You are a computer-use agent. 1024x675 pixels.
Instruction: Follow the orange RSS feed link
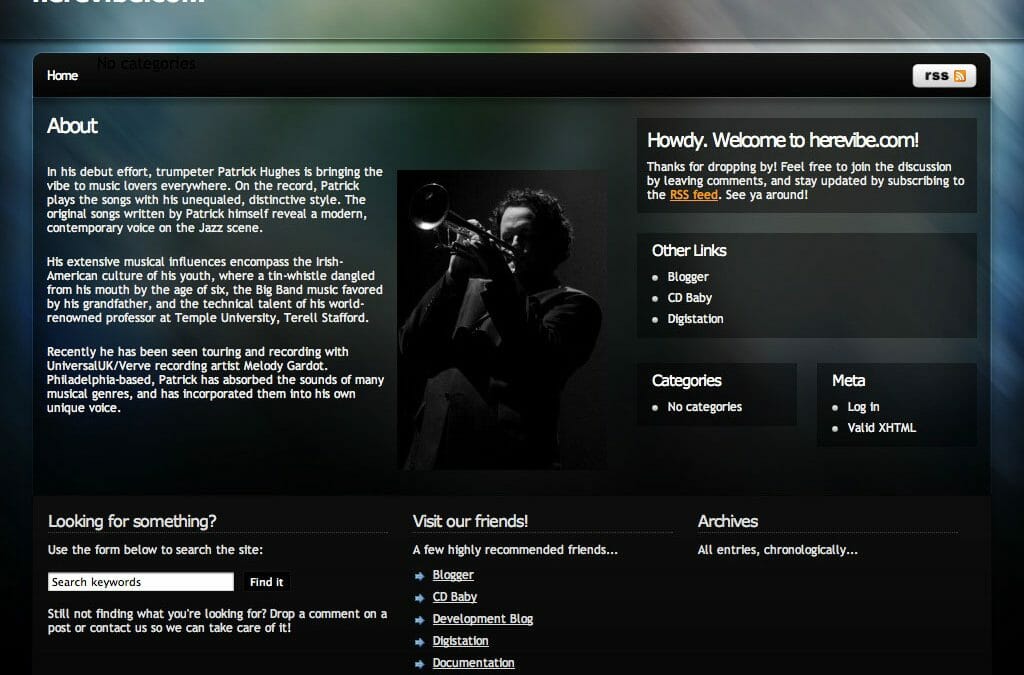[693, 195]
